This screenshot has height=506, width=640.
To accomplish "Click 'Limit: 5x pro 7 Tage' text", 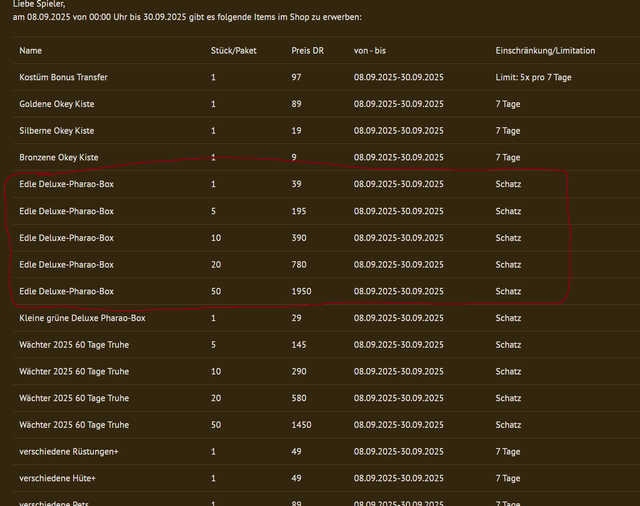I will (x=533, y=77).
